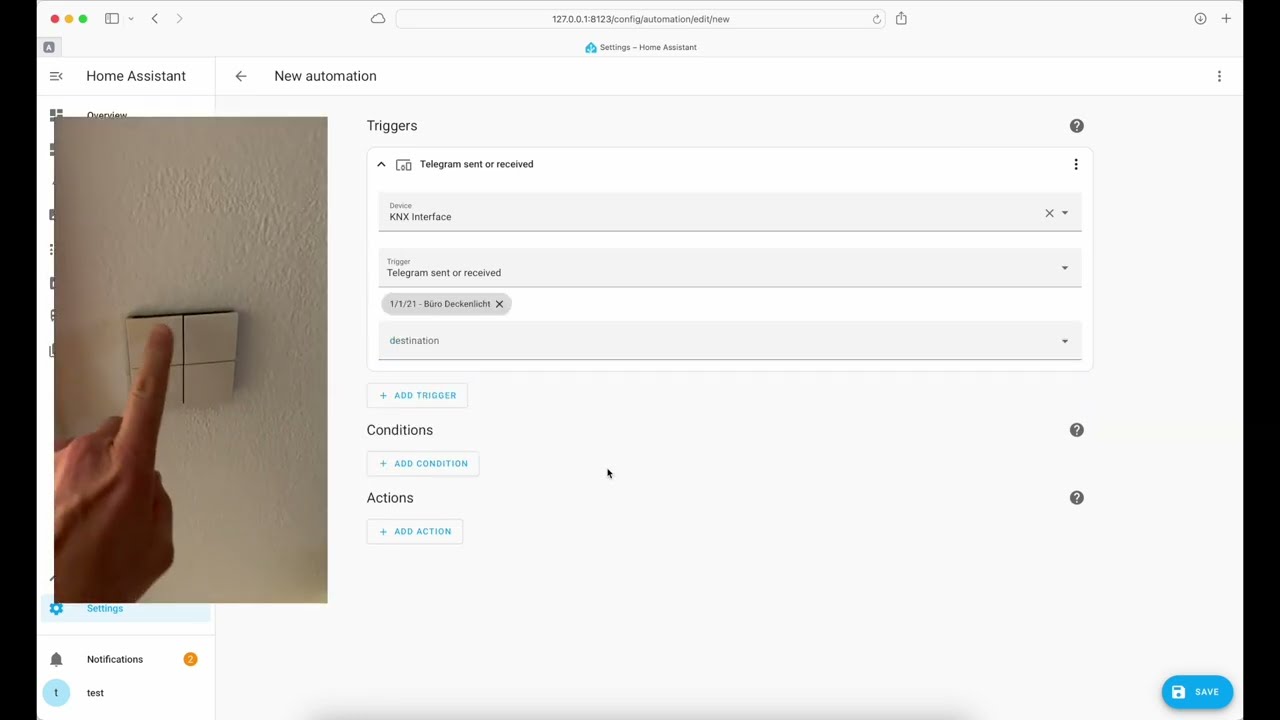Open the KNX Interface device dropdown
The height and width of the screenshot is (720, 1280).
pyautogui.click(x=1064, y=213)
